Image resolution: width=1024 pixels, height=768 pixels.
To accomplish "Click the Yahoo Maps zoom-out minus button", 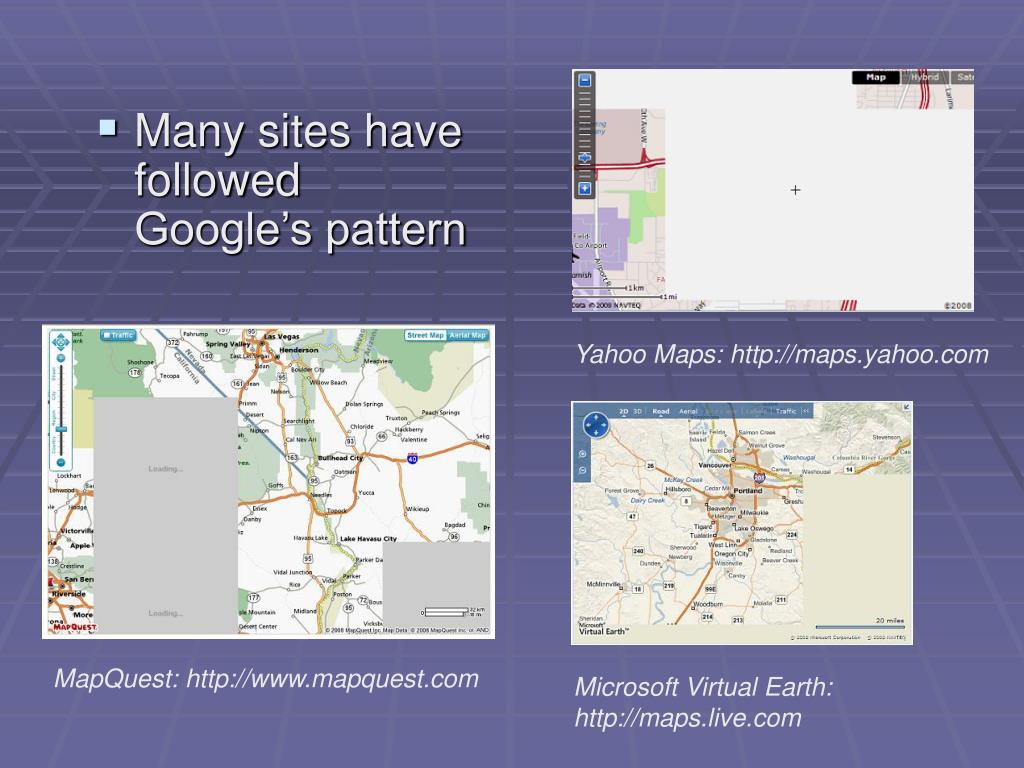I will coord(584,80).
